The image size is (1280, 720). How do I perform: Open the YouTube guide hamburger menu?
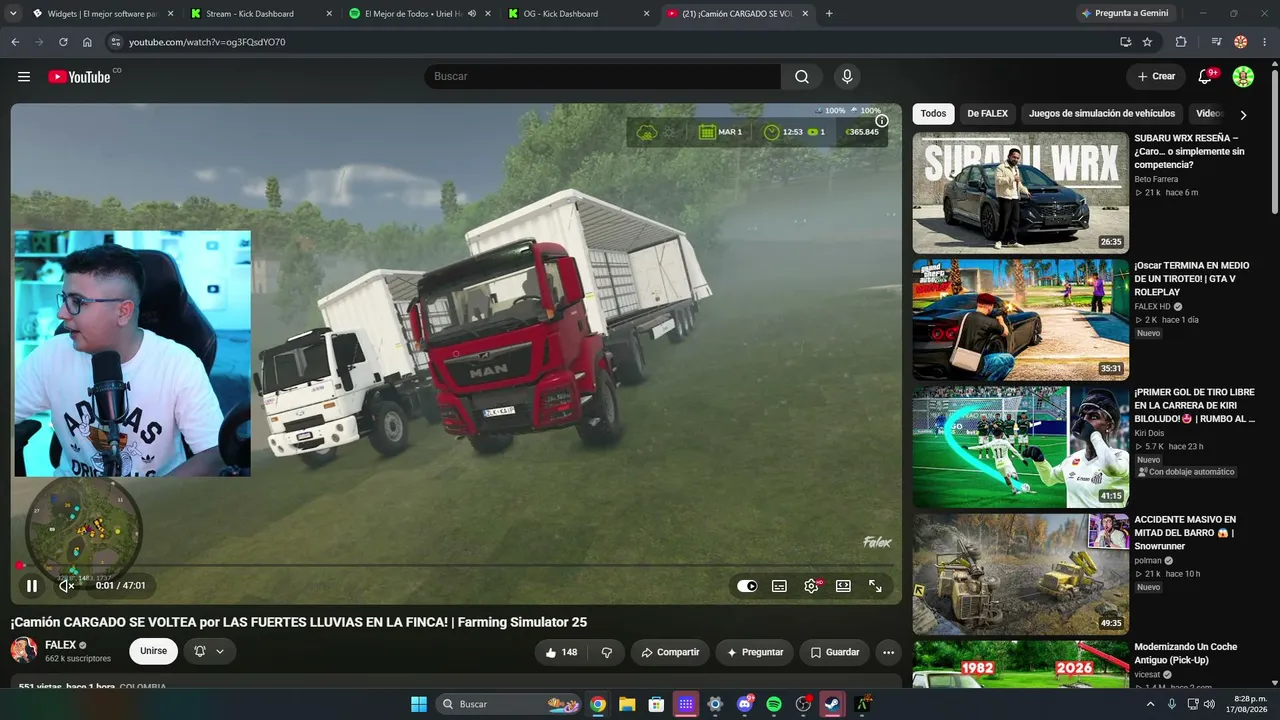[24, 77]
